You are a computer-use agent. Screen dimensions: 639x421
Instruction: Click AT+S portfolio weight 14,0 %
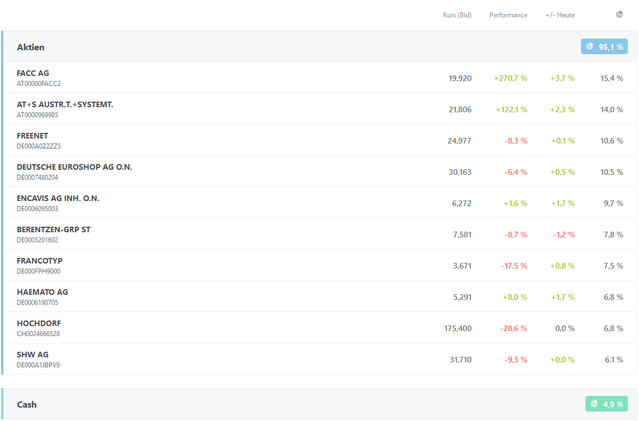tap(612, 110)
